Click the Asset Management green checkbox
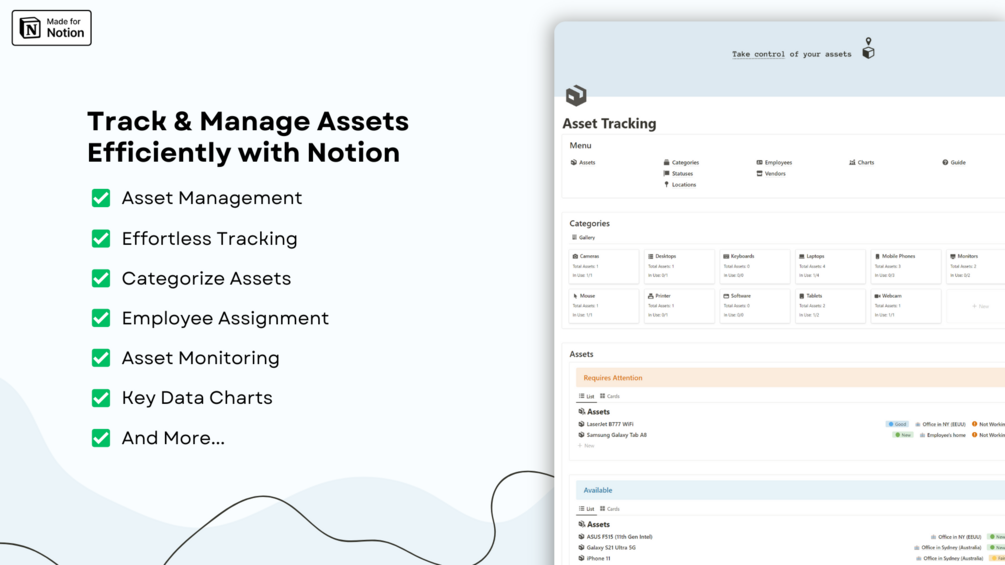Viewport: 1005px width, 565px height. (101, 198)
